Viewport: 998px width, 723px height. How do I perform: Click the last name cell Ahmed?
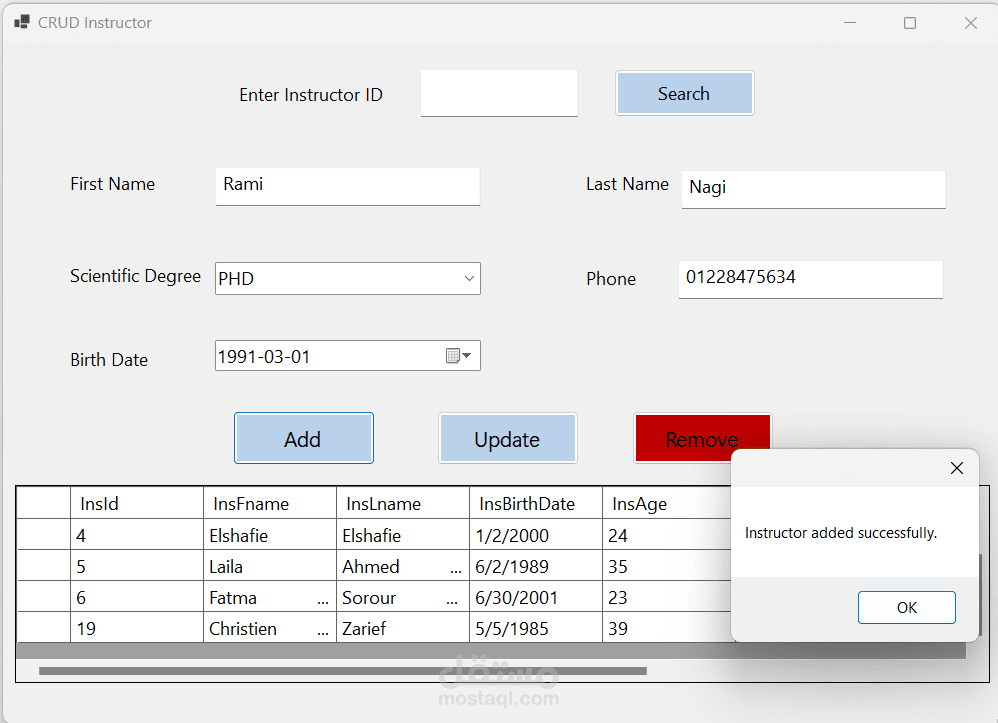click(x=403, y=566)
